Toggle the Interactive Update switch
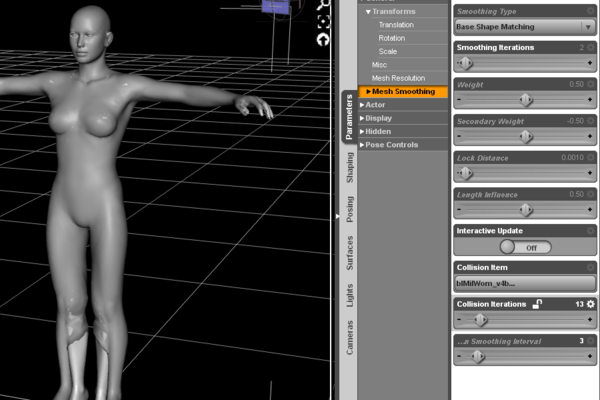The image size is (600, 400). click(x=525, y=247)
